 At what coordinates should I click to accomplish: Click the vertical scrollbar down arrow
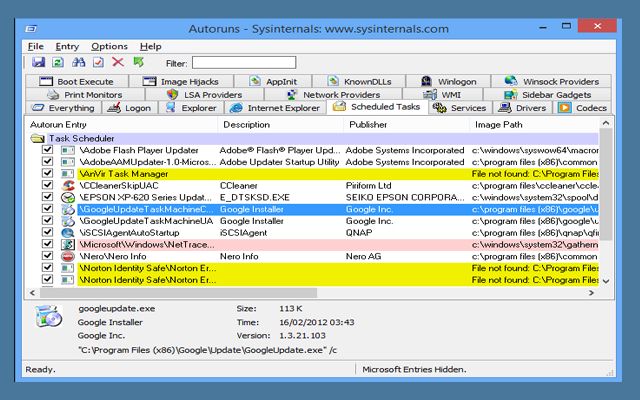click(x=606, y=281)
